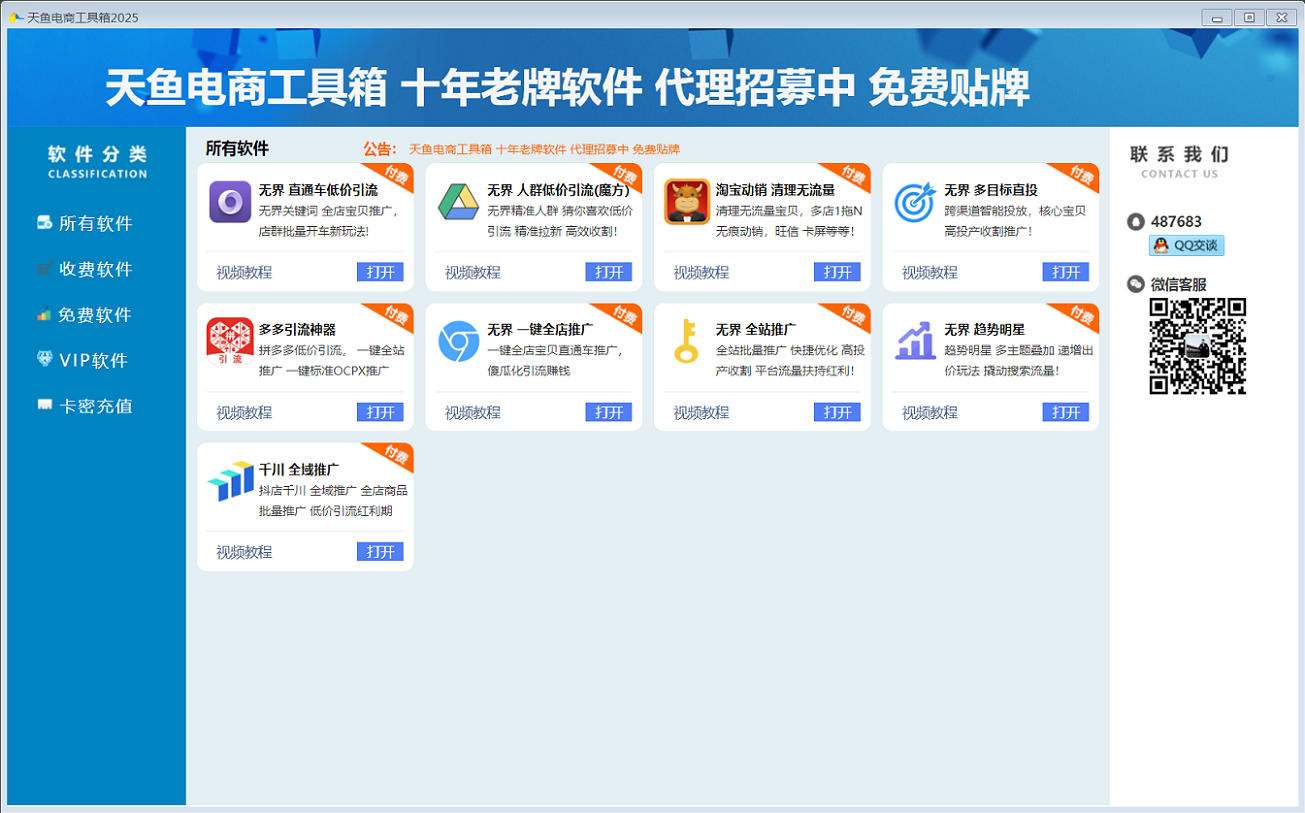1305x813 pixels.
Task: Click the icon beside 所有软件 in sidebar
Action: click(44, 223)
